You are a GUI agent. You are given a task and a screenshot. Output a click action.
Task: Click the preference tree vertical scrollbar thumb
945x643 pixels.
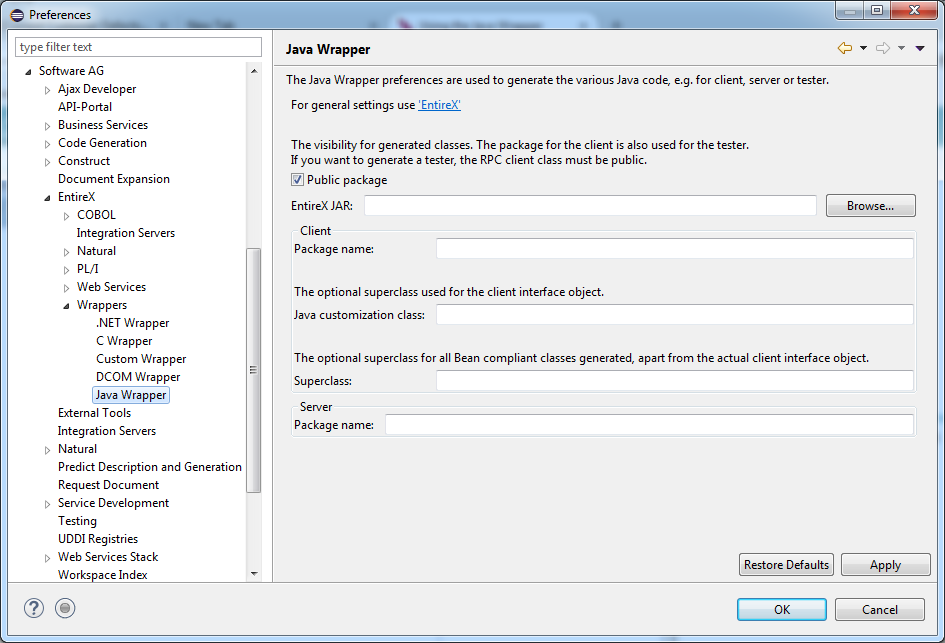point(254,370)
